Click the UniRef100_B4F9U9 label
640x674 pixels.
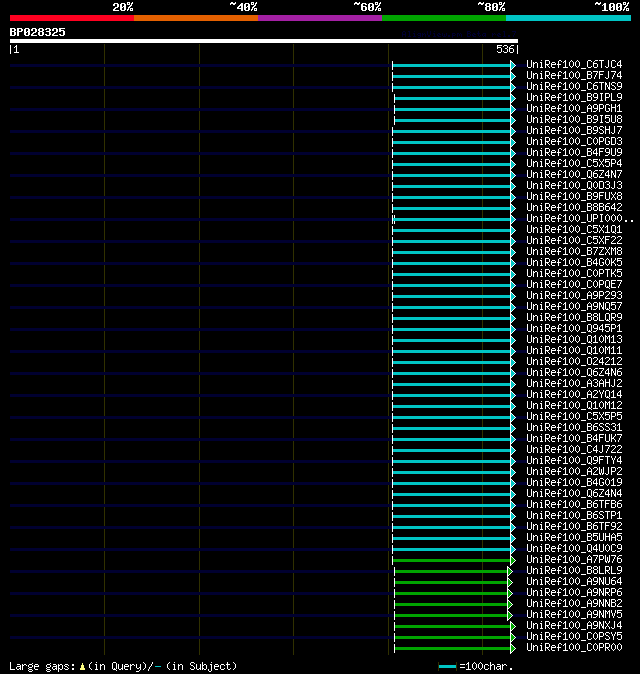(574, 153)
